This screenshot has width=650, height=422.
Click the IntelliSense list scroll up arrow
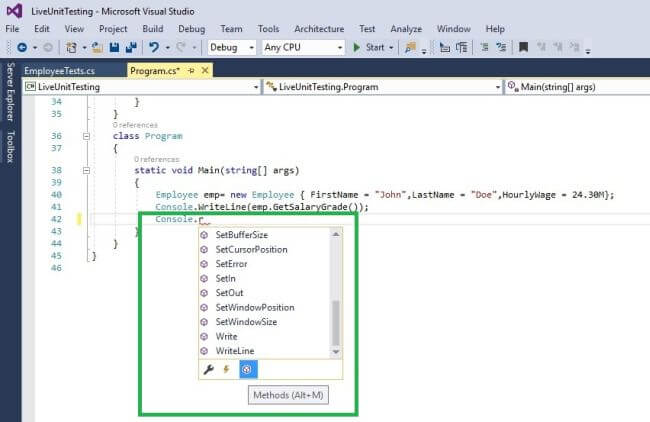(x=336, y=234)
